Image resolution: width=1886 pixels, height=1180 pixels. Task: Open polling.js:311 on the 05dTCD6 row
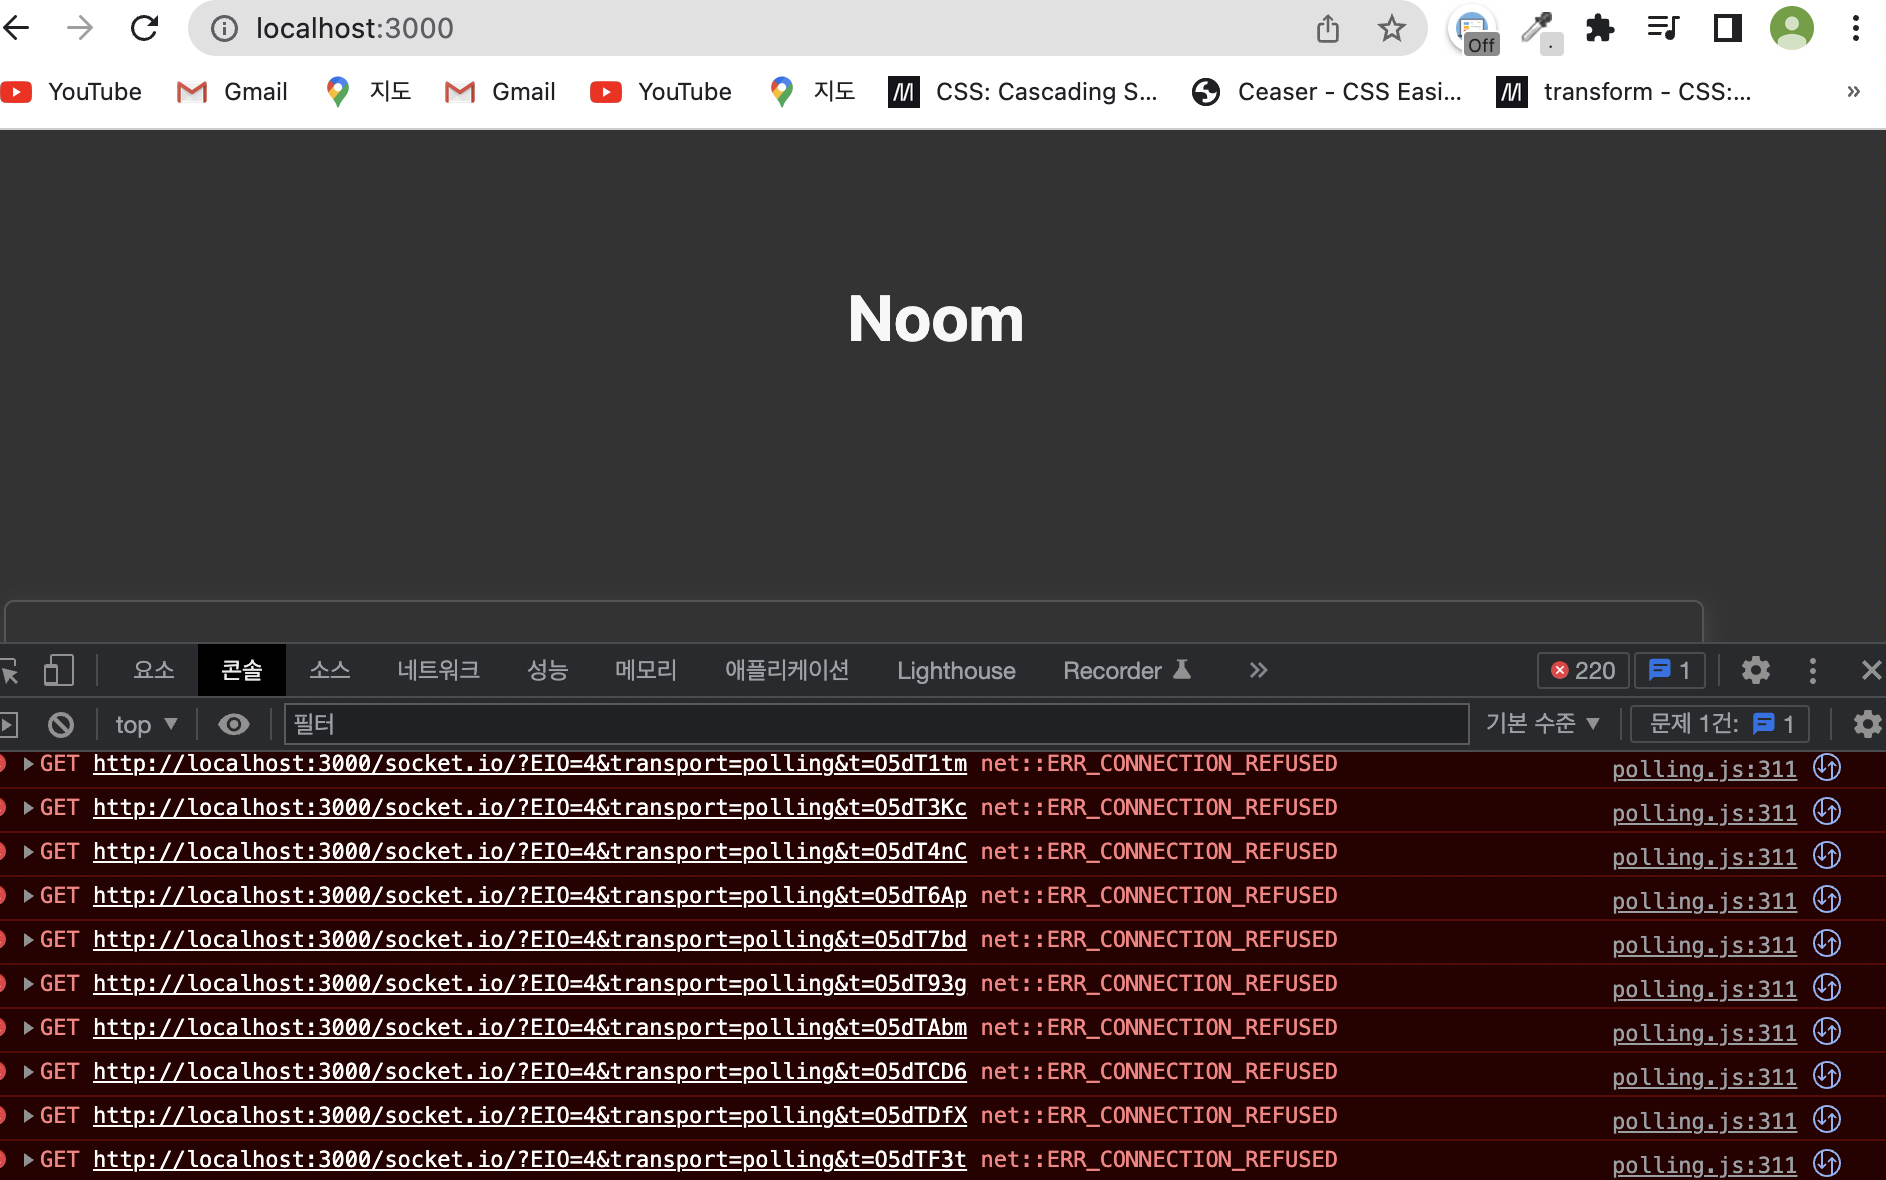coord(1704,1078)
